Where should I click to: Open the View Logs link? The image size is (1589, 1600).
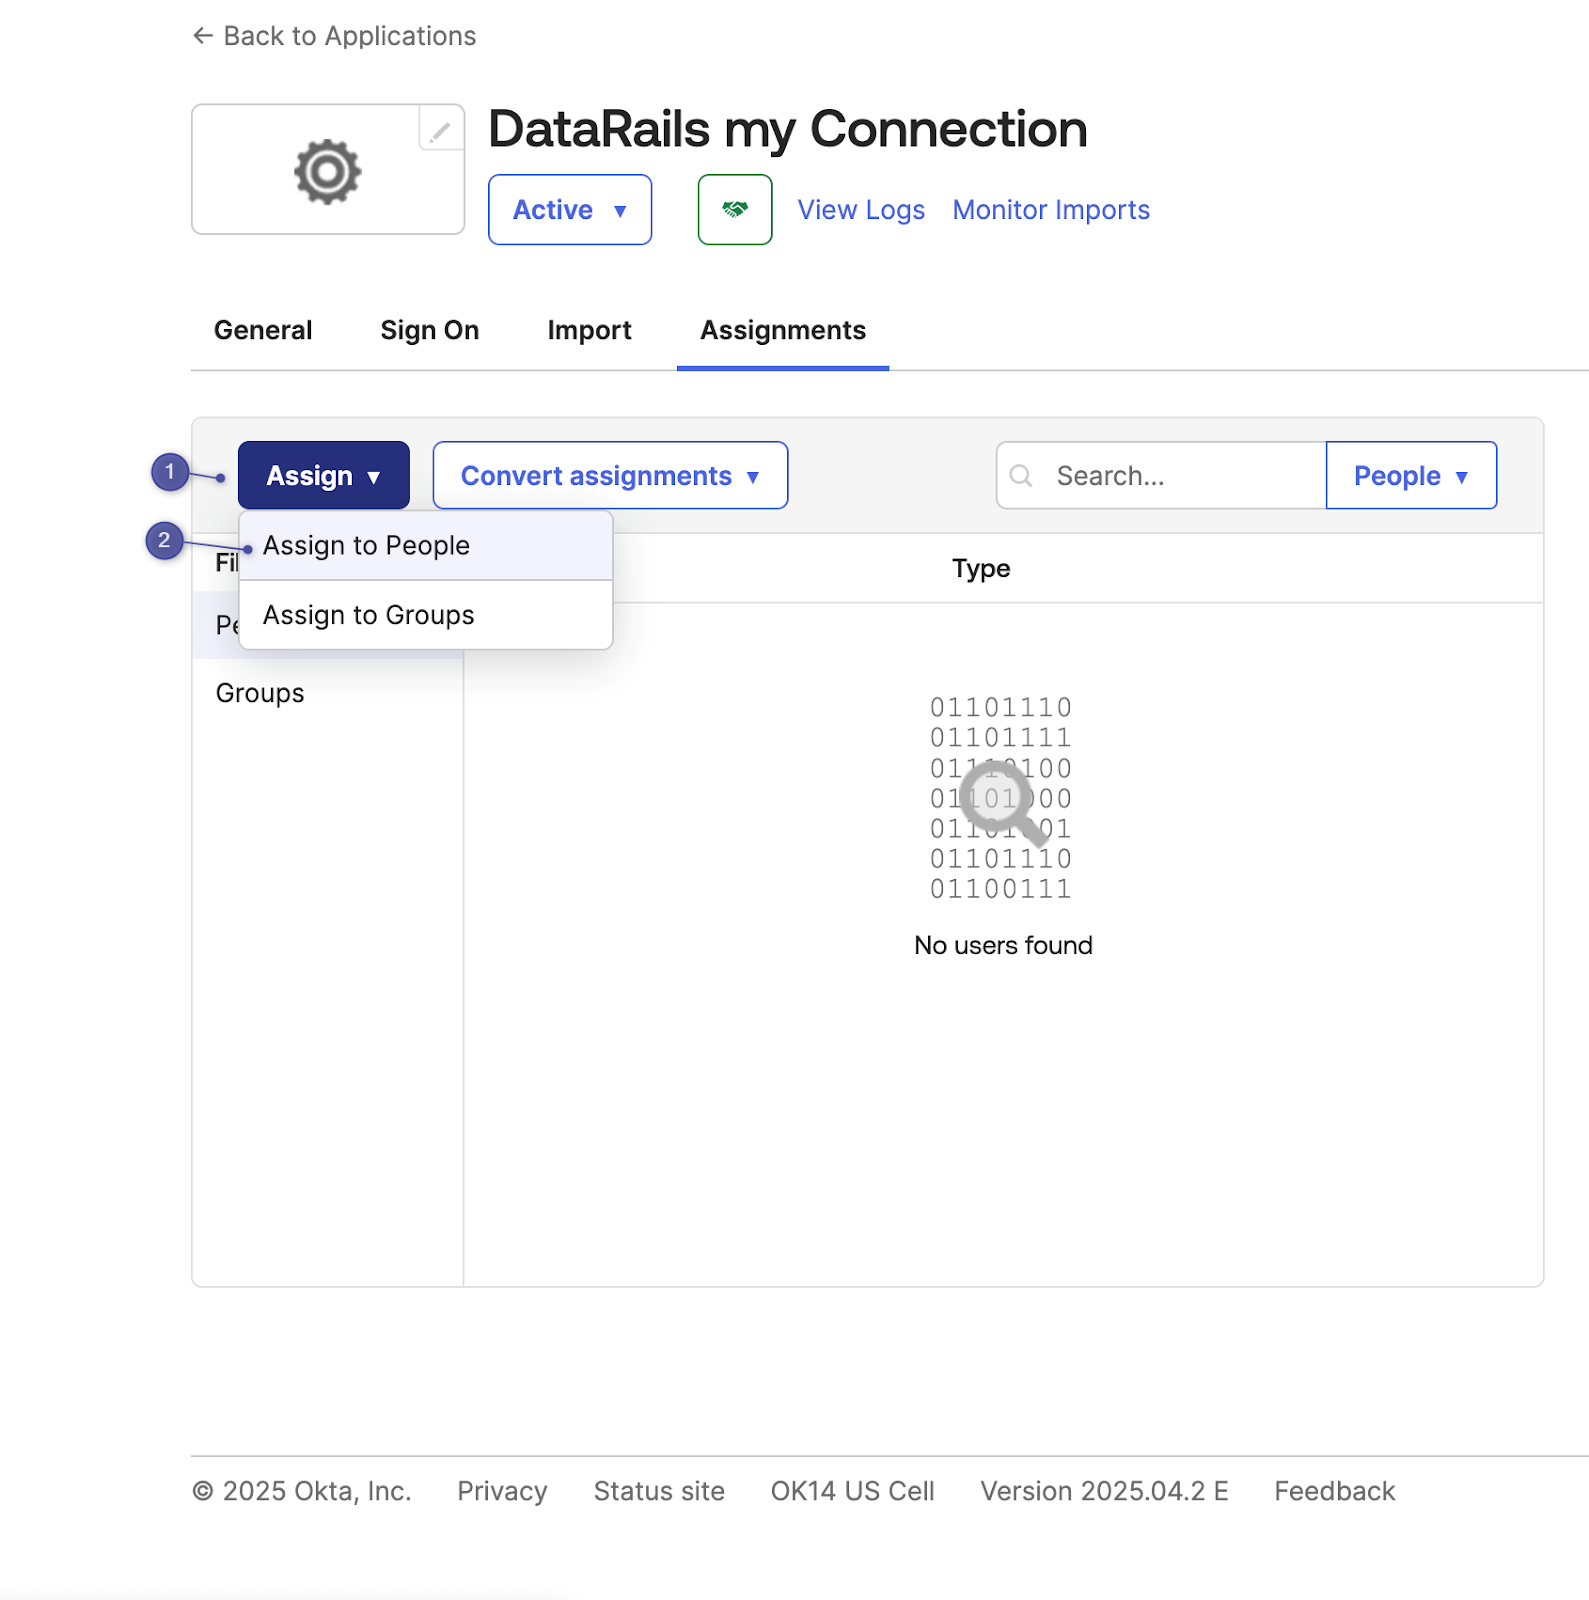pyautogui.click(x=860, y=210)
